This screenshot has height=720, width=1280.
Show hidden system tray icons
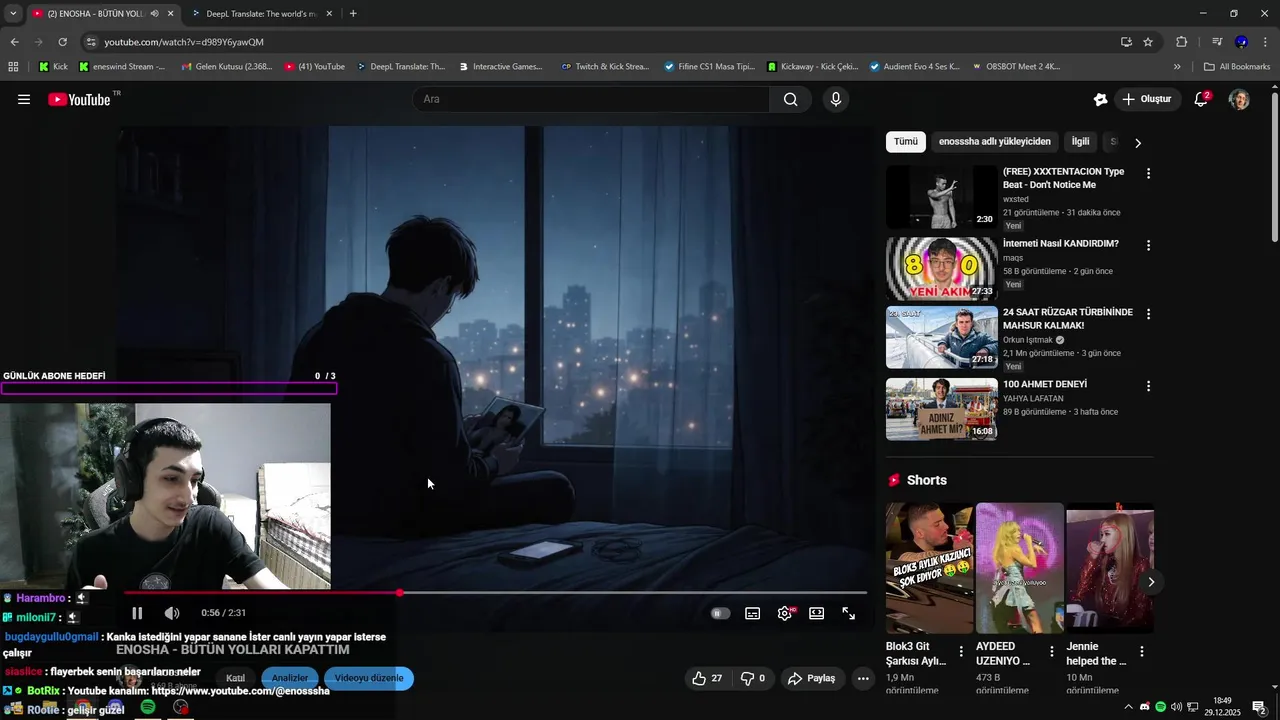click(1129, 707)
